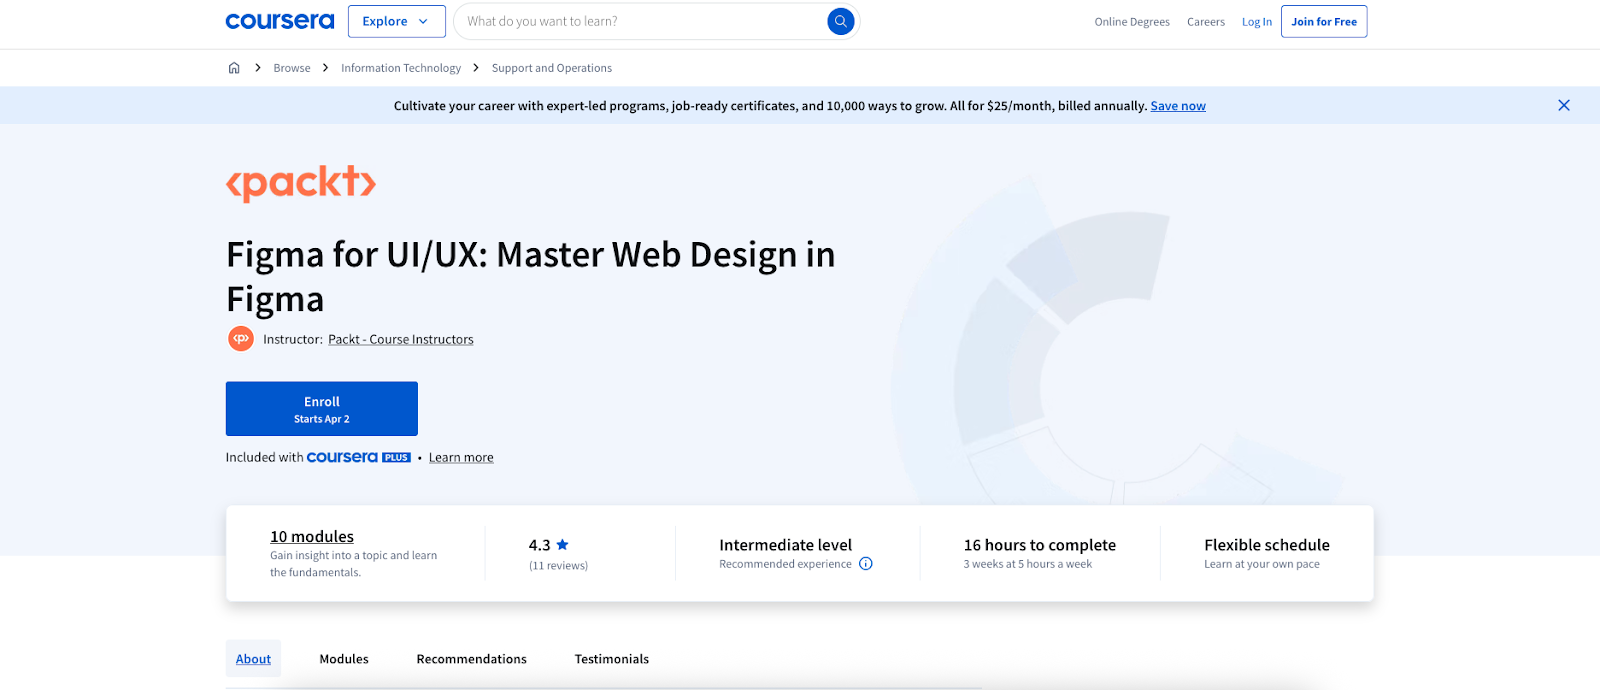Select the About tab

253,659
